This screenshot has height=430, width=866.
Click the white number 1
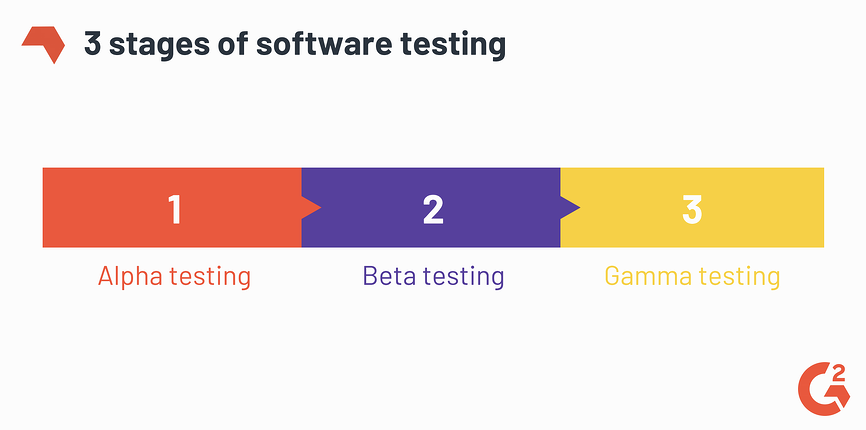174,209
